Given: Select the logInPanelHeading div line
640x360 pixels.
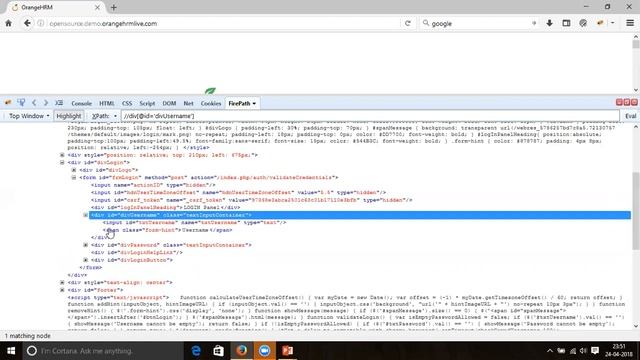Looking at the screenshot, I should tap(166, 207).
